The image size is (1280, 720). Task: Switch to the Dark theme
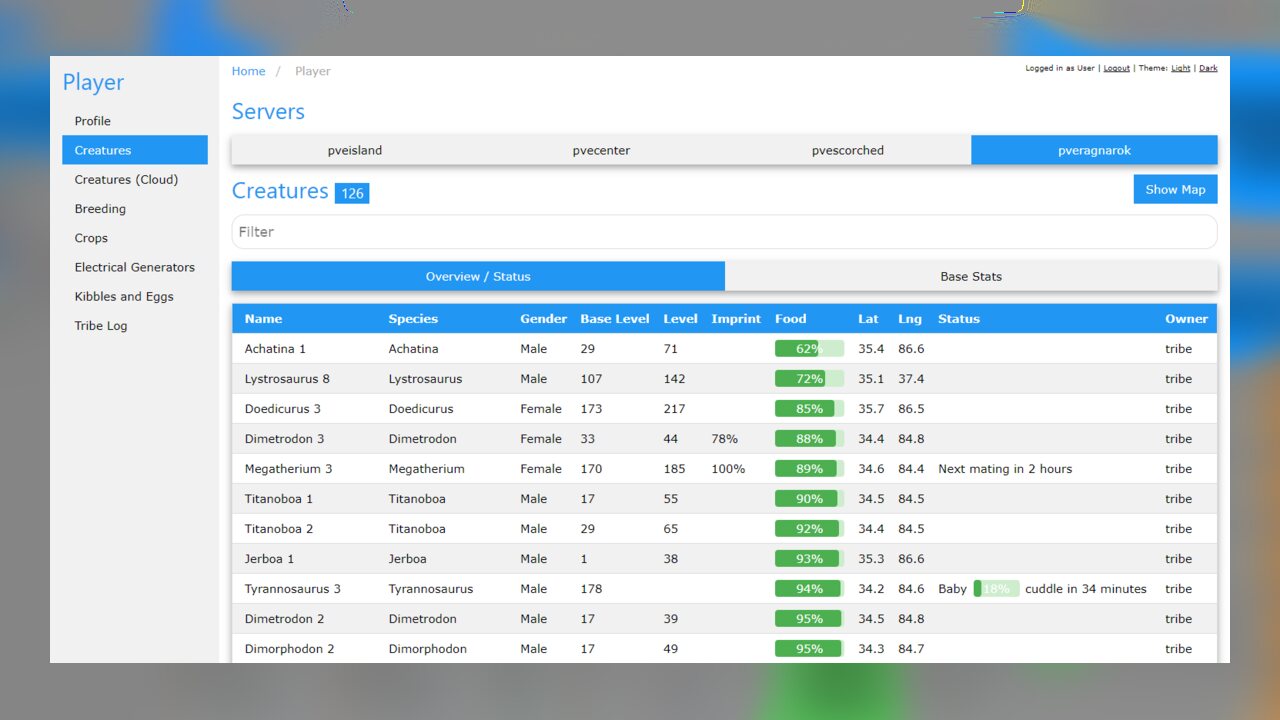click(x=1208, y=69)
